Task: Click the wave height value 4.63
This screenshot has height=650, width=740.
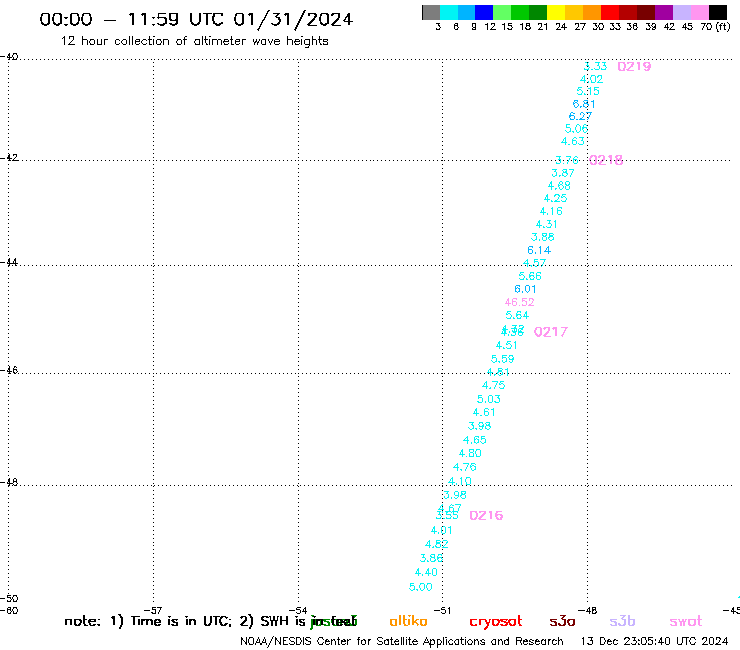Action: coord(572,141)
